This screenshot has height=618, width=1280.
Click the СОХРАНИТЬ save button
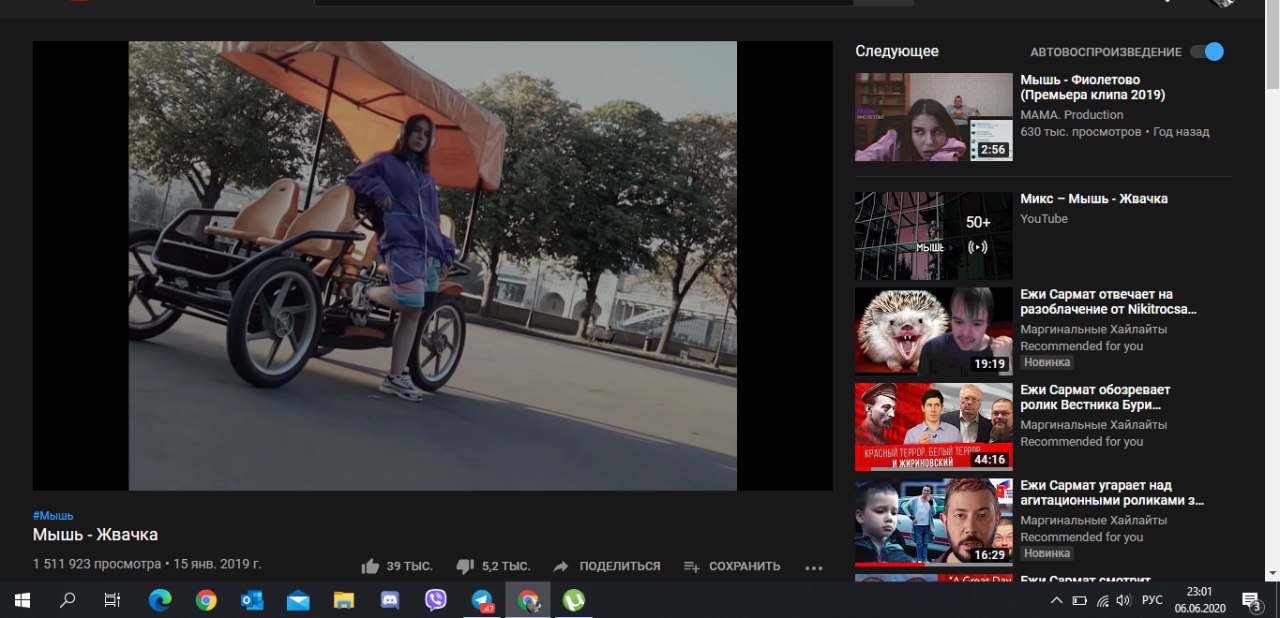(x=744, y=566)
